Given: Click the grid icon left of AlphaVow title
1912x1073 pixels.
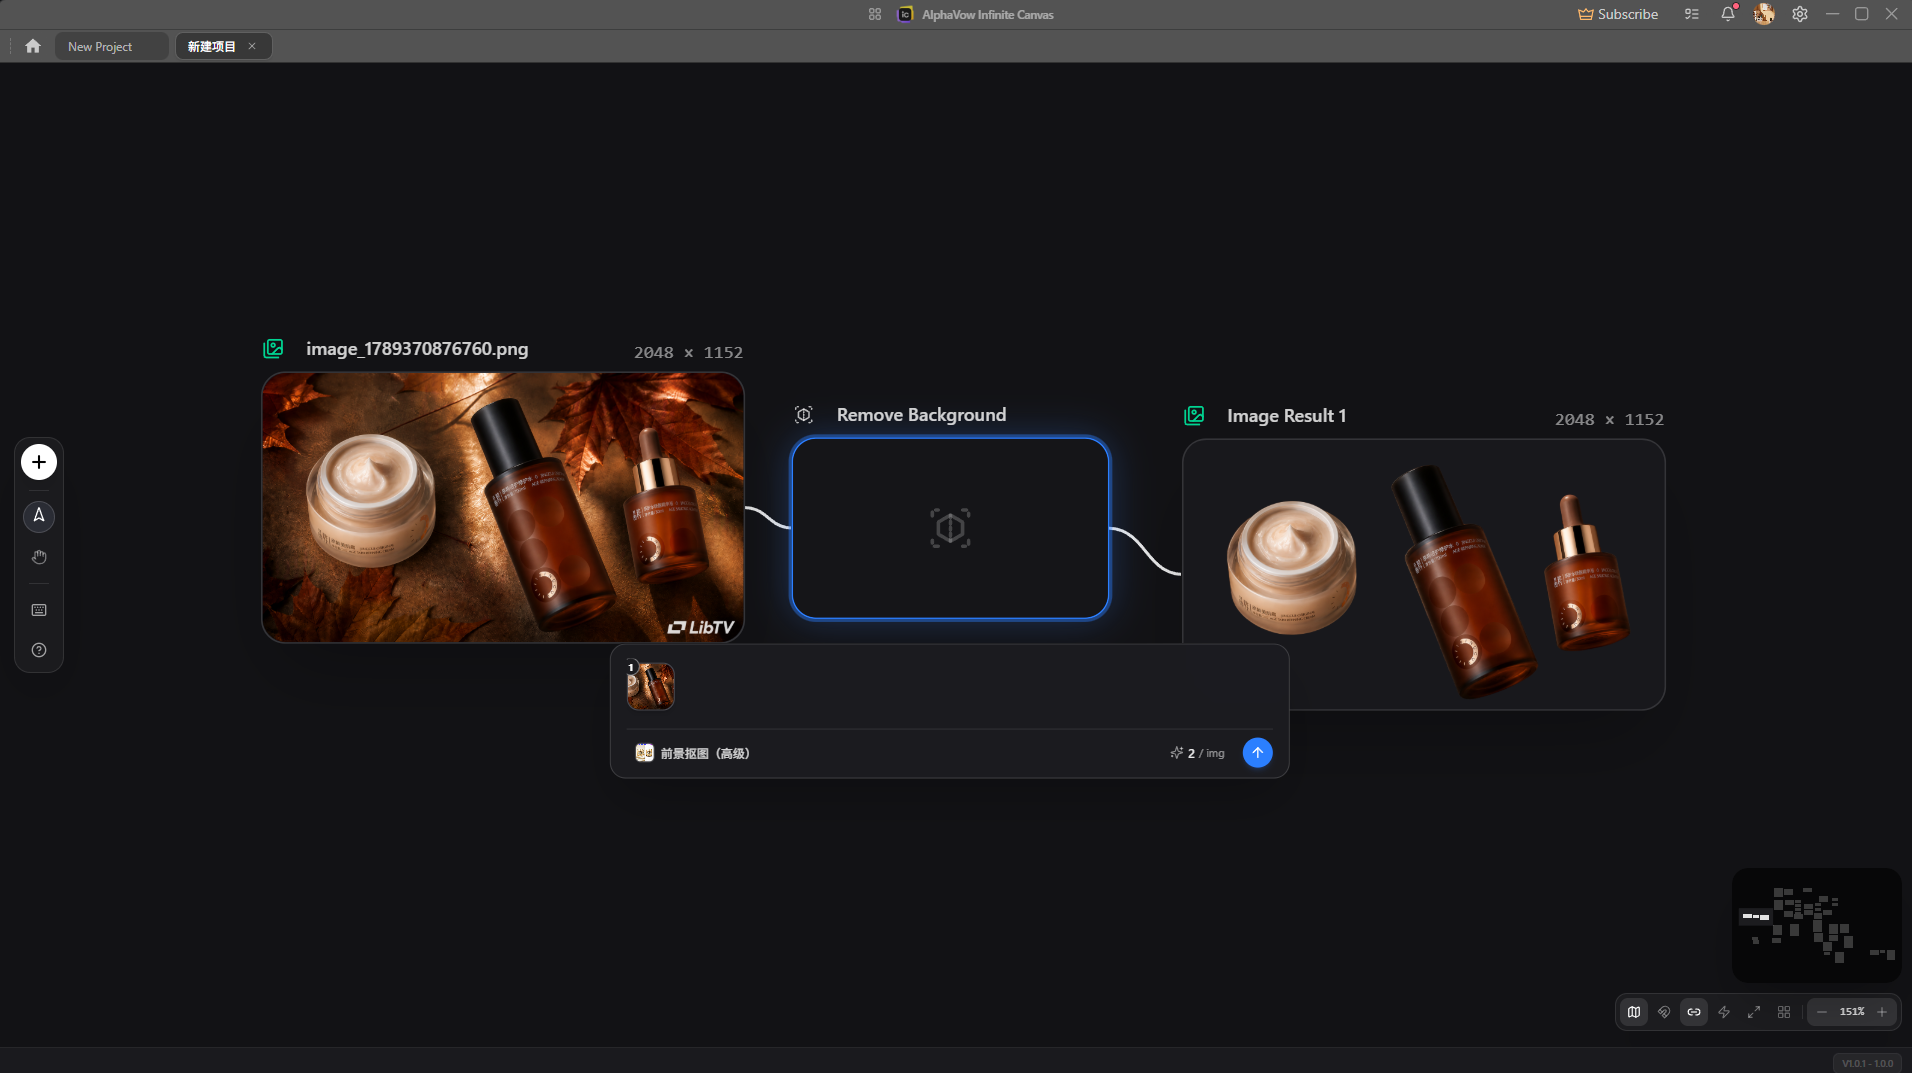Looking at the screenshot, I should click(875, 14).
